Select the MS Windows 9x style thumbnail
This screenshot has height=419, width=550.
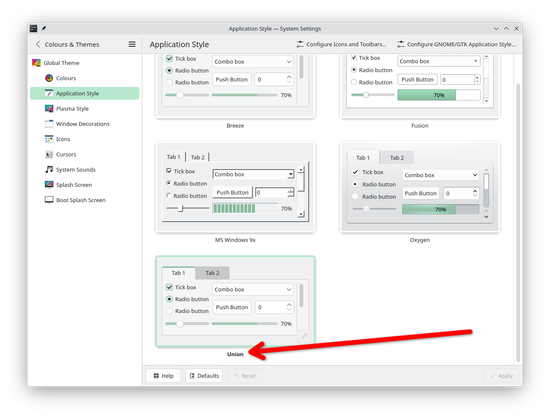[x=235, y=187]
